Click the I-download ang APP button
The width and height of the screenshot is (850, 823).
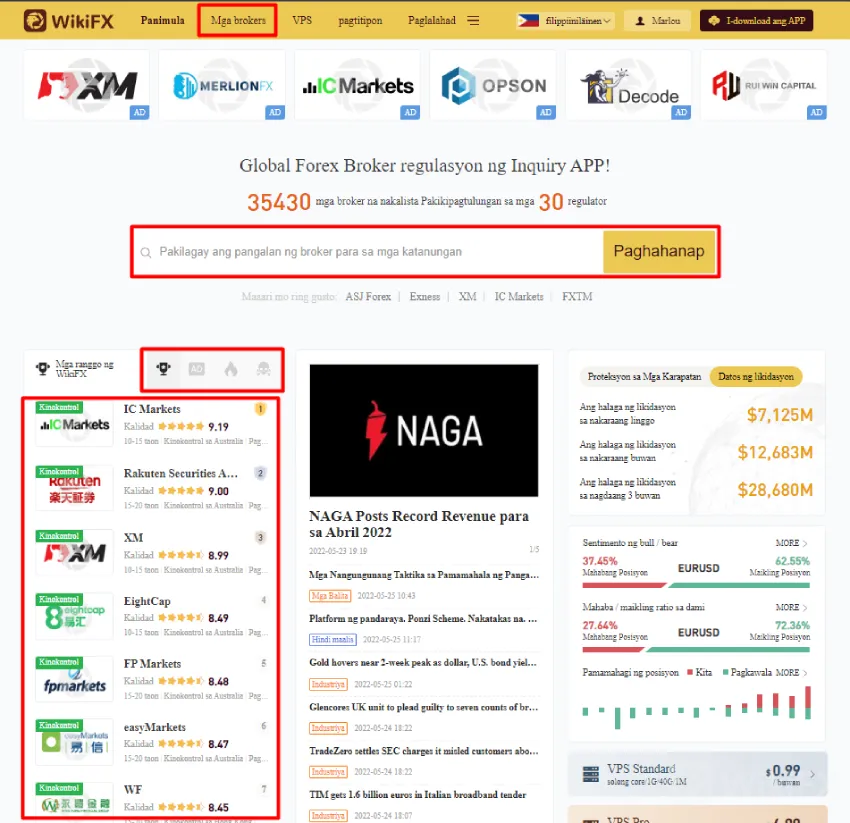tap(756, 21)
